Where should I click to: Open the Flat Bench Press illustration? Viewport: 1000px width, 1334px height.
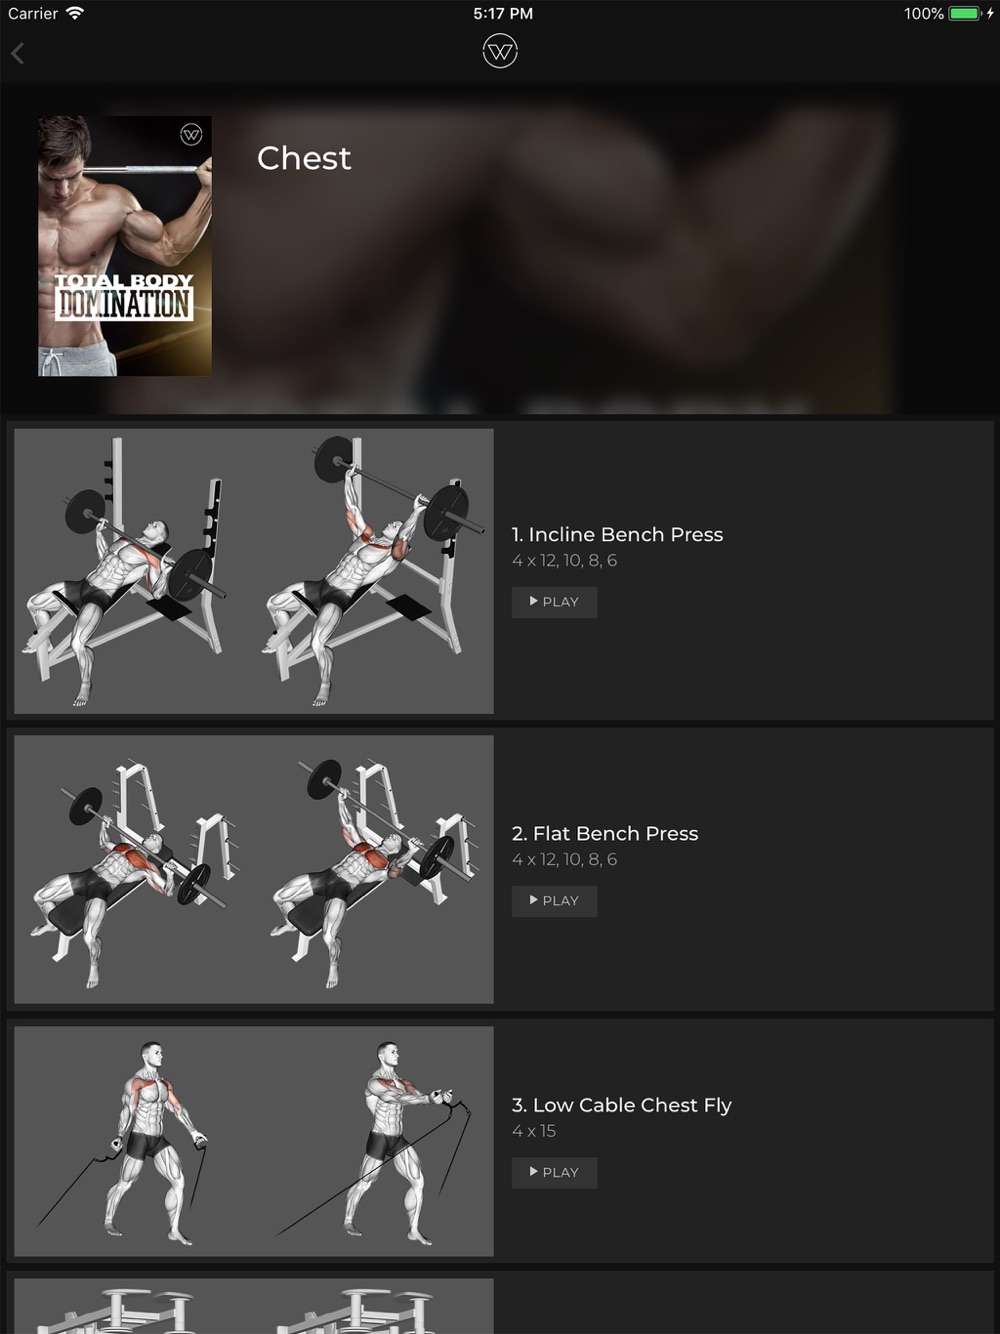[x=254, y=869]
